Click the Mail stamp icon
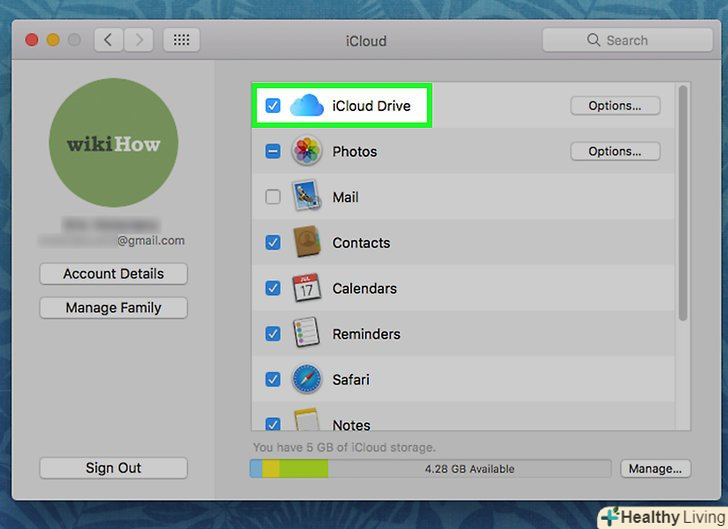The height and width of the screenshot is (529, 728). coord(306,196)
